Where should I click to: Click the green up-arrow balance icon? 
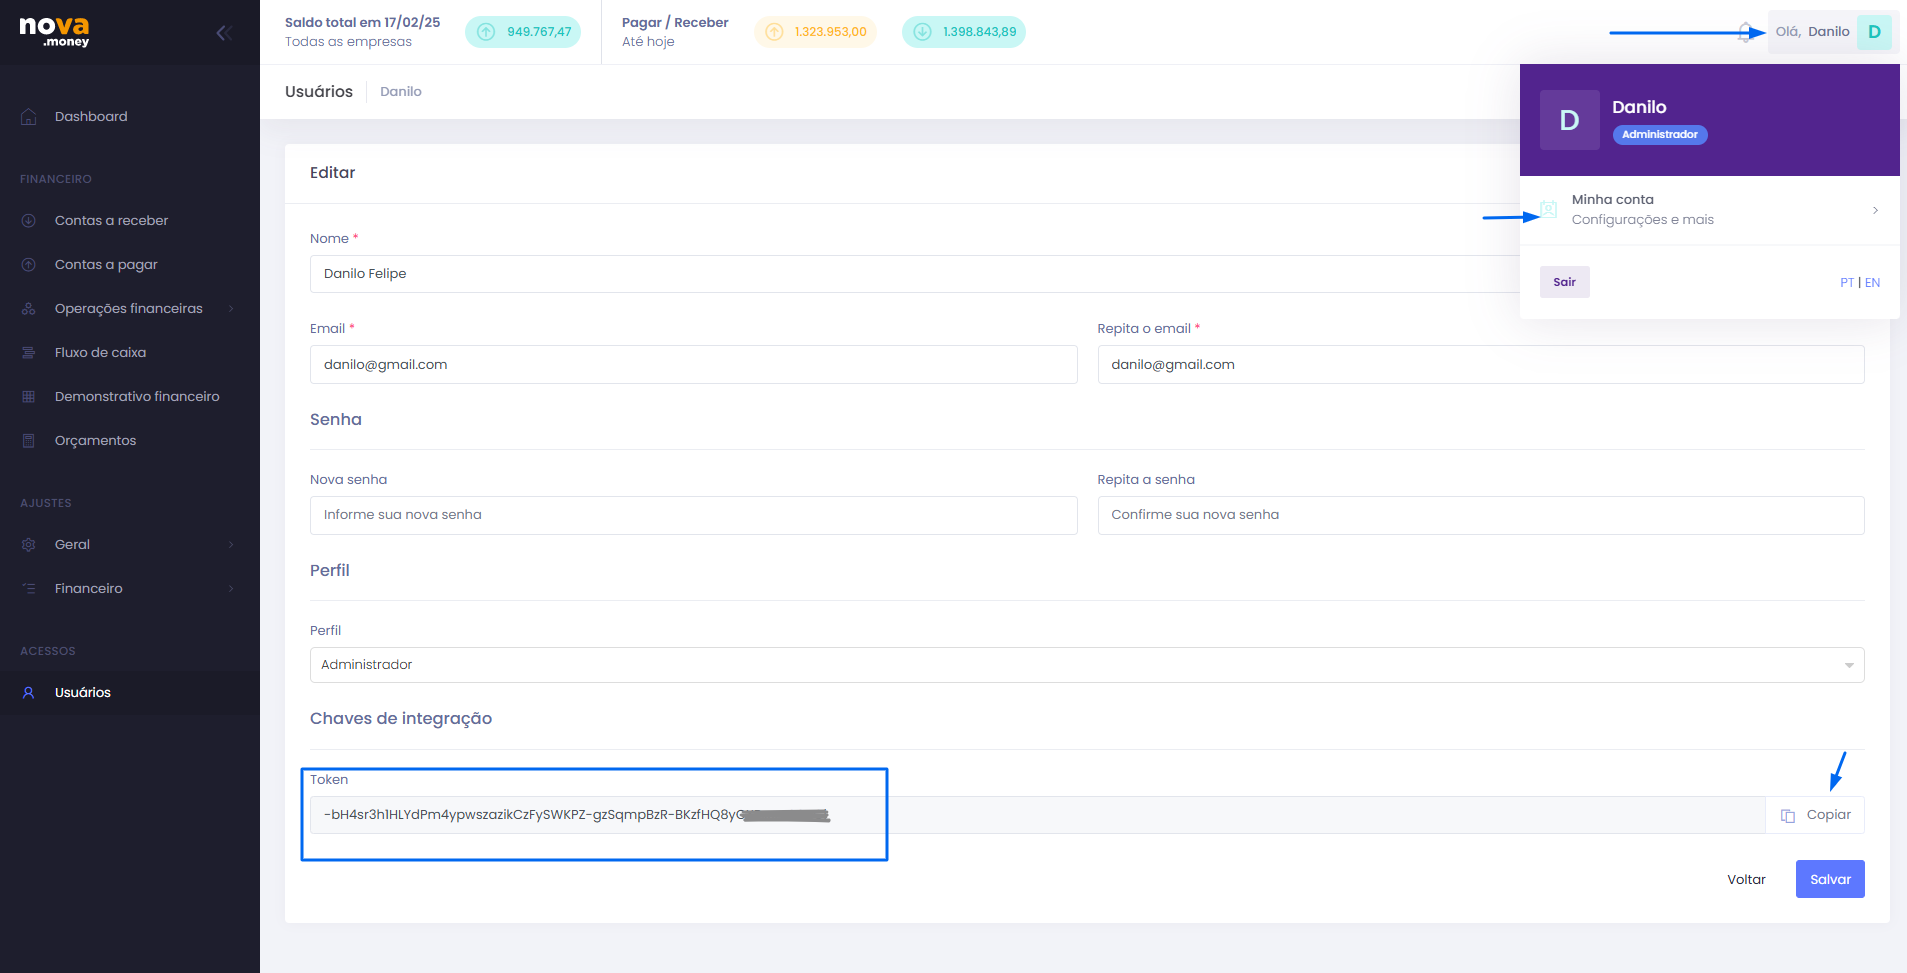point(486,32)
